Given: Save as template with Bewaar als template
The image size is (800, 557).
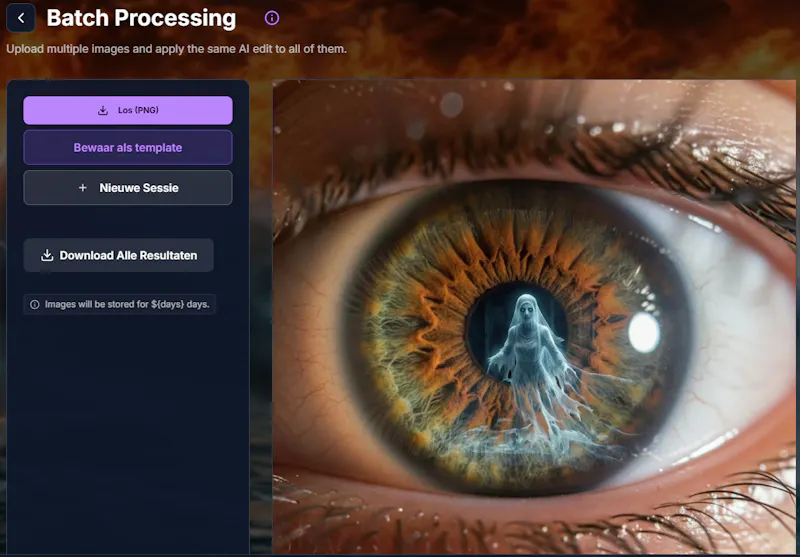Looking at the screenshot, I should point(128,147).
